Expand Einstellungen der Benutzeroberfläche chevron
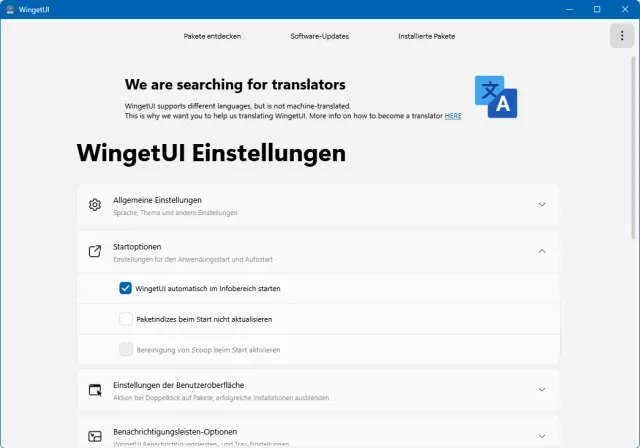The height and width of the screenshot is (448, 640). point(542,390)
